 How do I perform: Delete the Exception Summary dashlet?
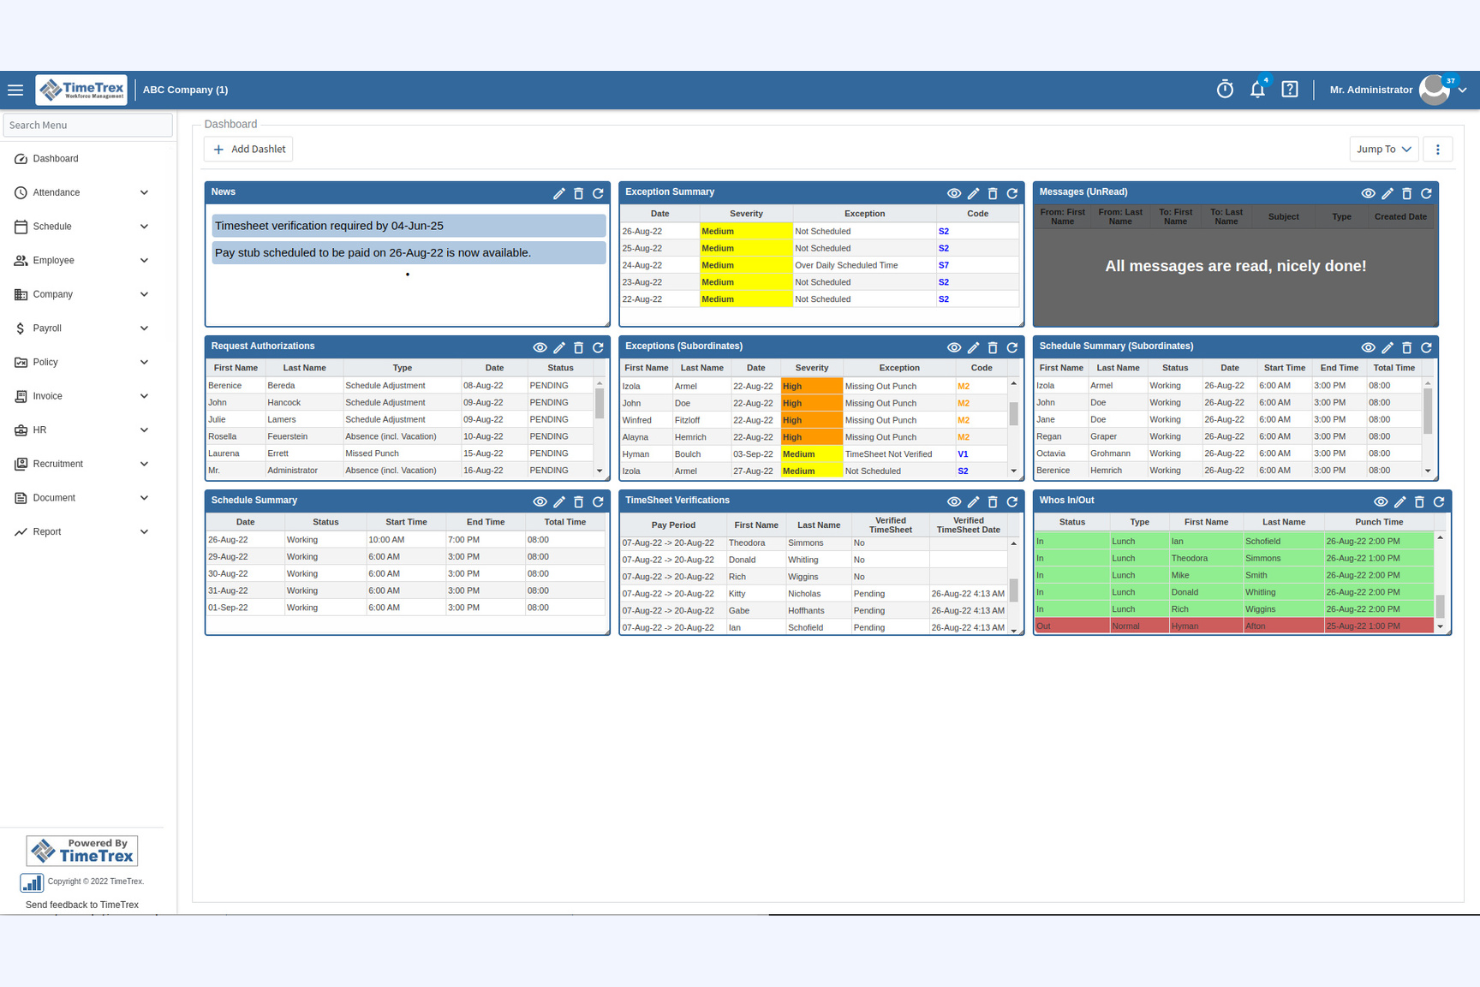992,192
